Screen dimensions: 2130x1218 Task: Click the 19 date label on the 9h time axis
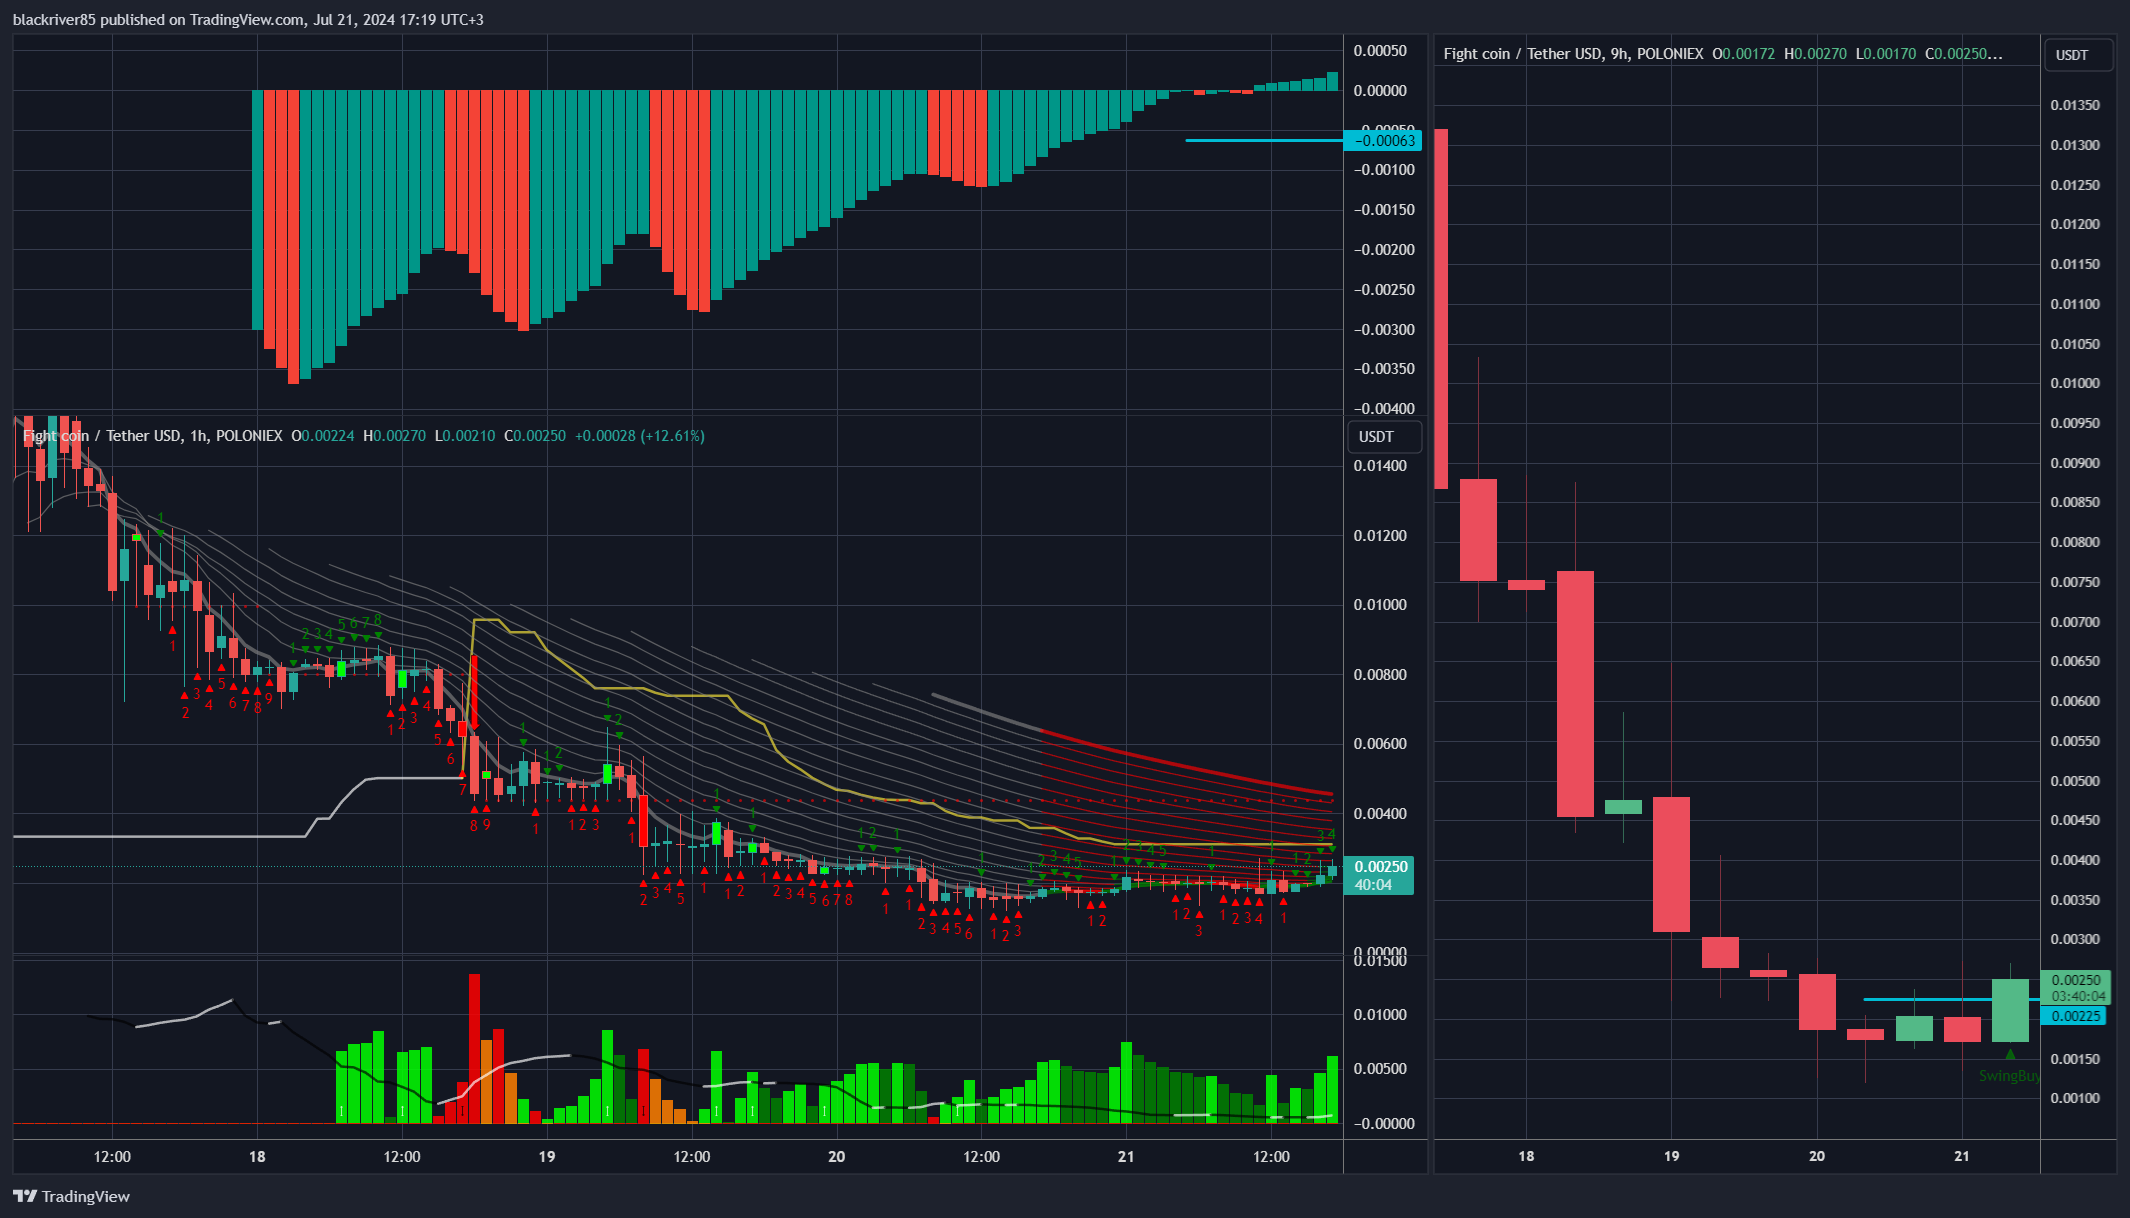[x=1671, y=1156]
